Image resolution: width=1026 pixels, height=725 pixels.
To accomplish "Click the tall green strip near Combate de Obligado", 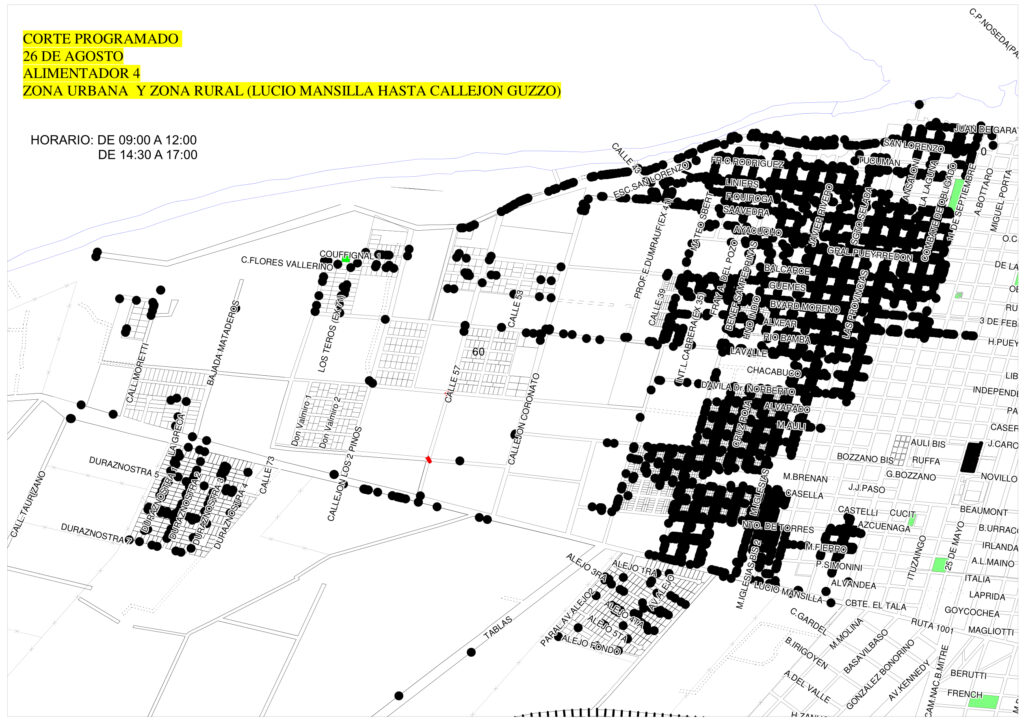I will coord(956,195).
